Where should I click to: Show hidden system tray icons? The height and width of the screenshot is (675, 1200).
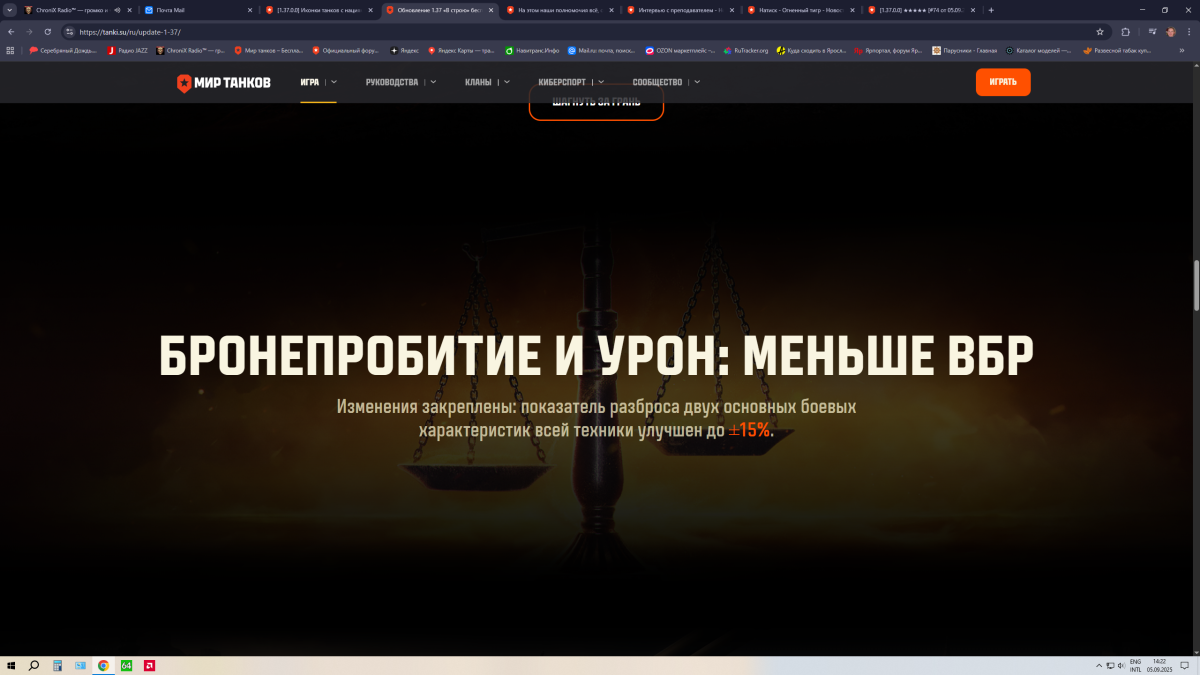(x=1099, y=665)
